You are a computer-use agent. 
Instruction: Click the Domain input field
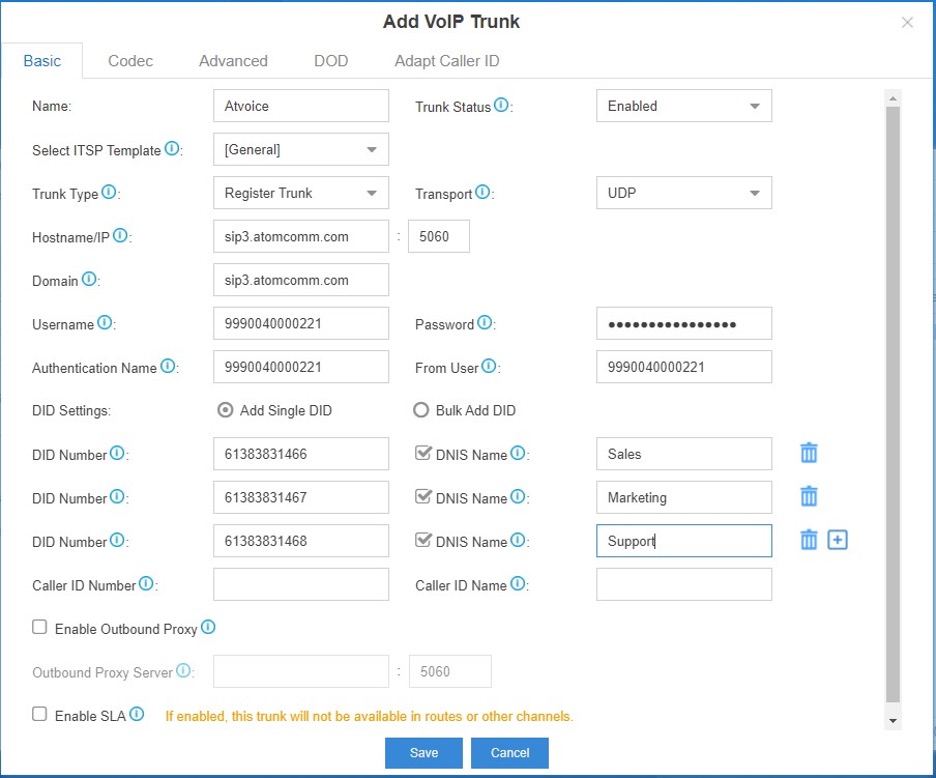coord(301,280)
